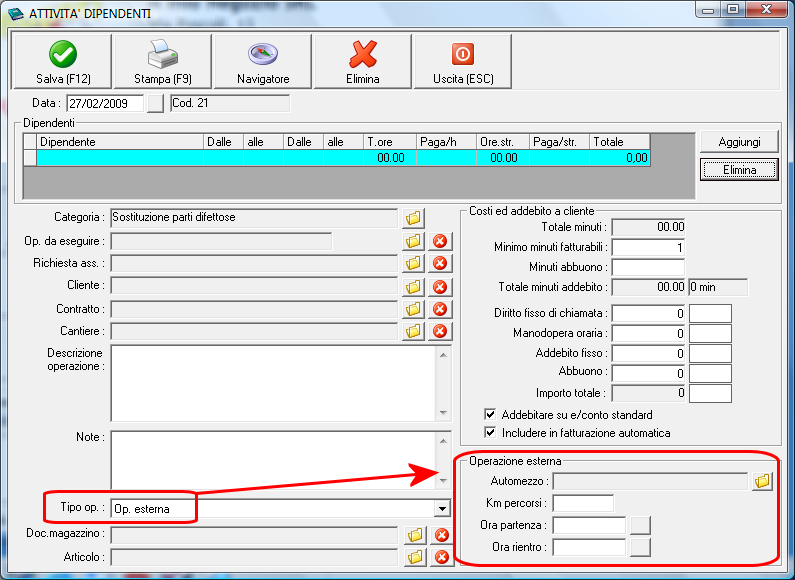Viewport: 795px width, 580px height.
Task: Select the Dipendente column header
Action: [x=120, y=142]
